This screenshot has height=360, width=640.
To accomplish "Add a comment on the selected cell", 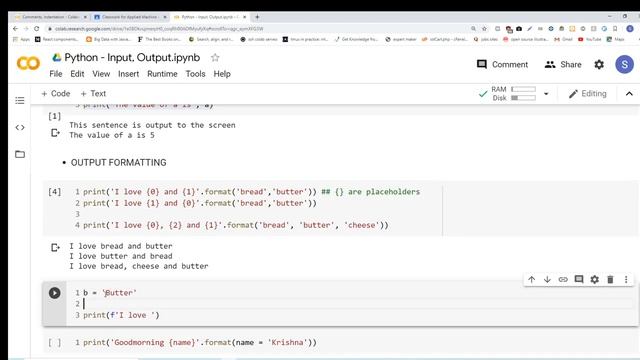I will click(579, 280).
